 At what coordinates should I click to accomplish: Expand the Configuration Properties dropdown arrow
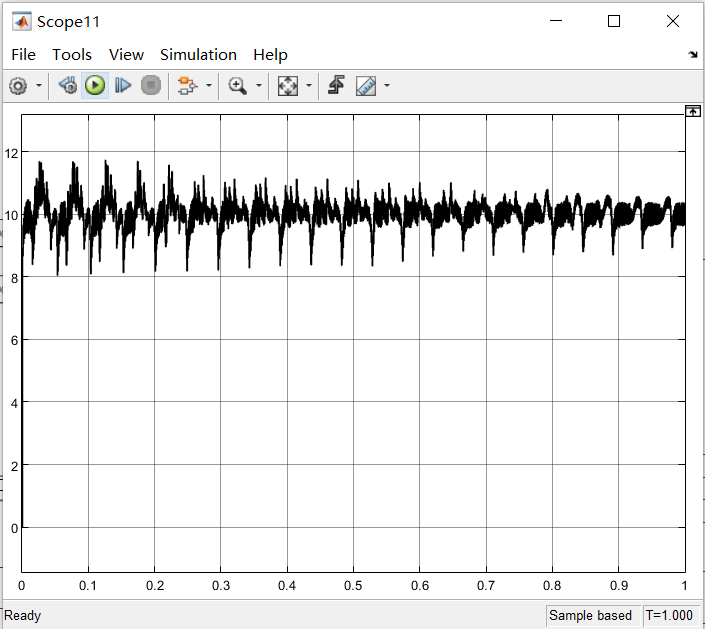(39, 85)
